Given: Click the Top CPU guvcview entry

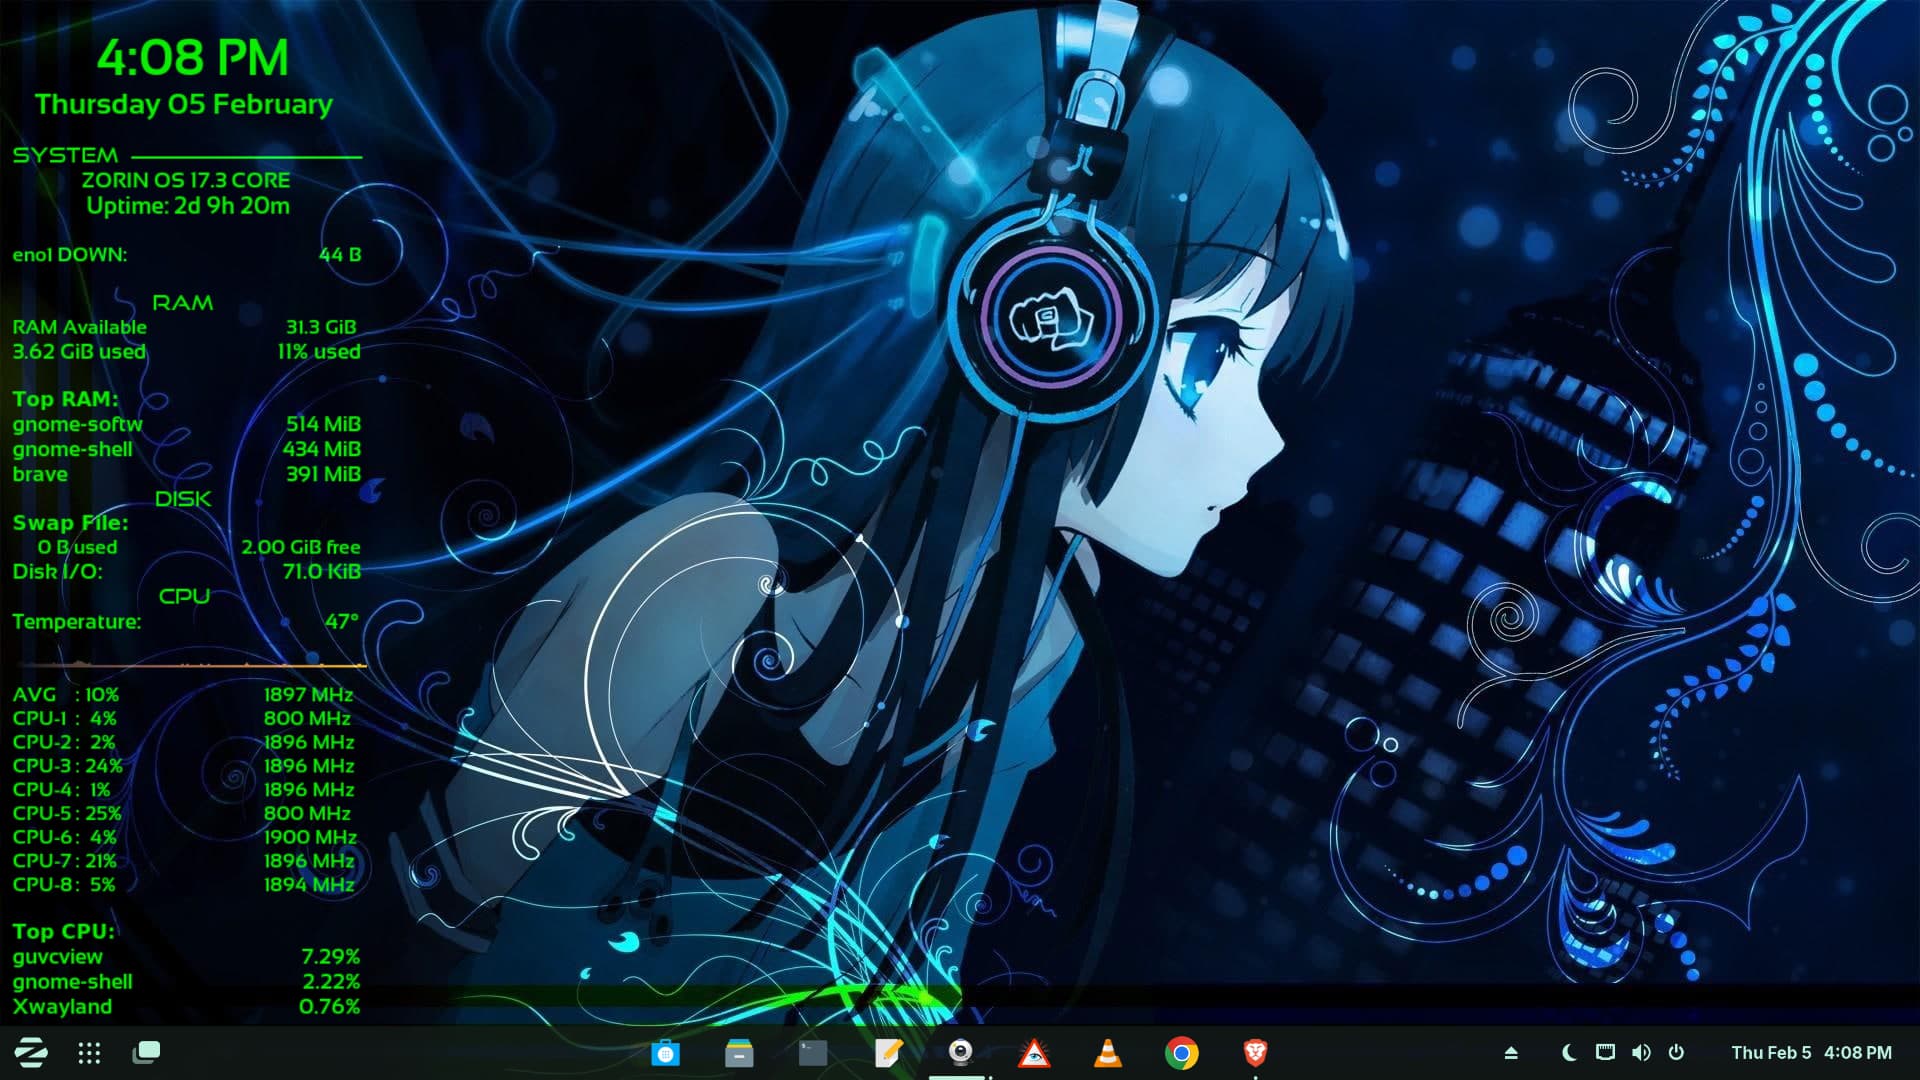Looking at the screenshot, I should (57, 957).
